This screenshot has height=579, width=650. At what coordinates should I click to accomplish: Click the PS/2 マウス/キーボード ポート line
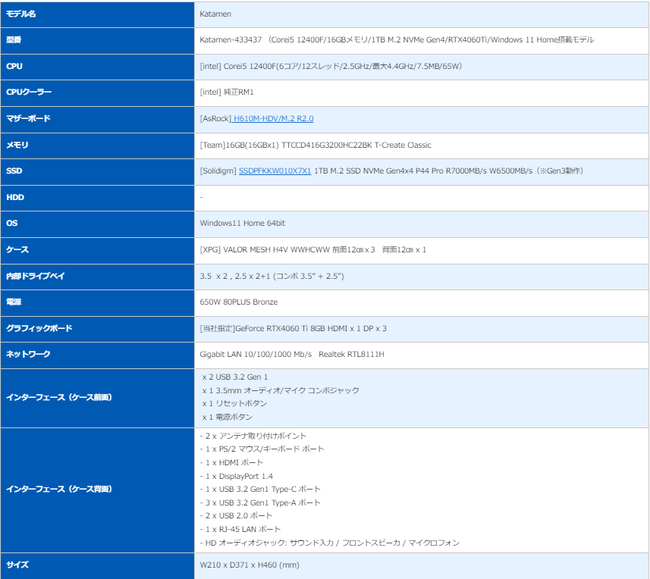262,449
